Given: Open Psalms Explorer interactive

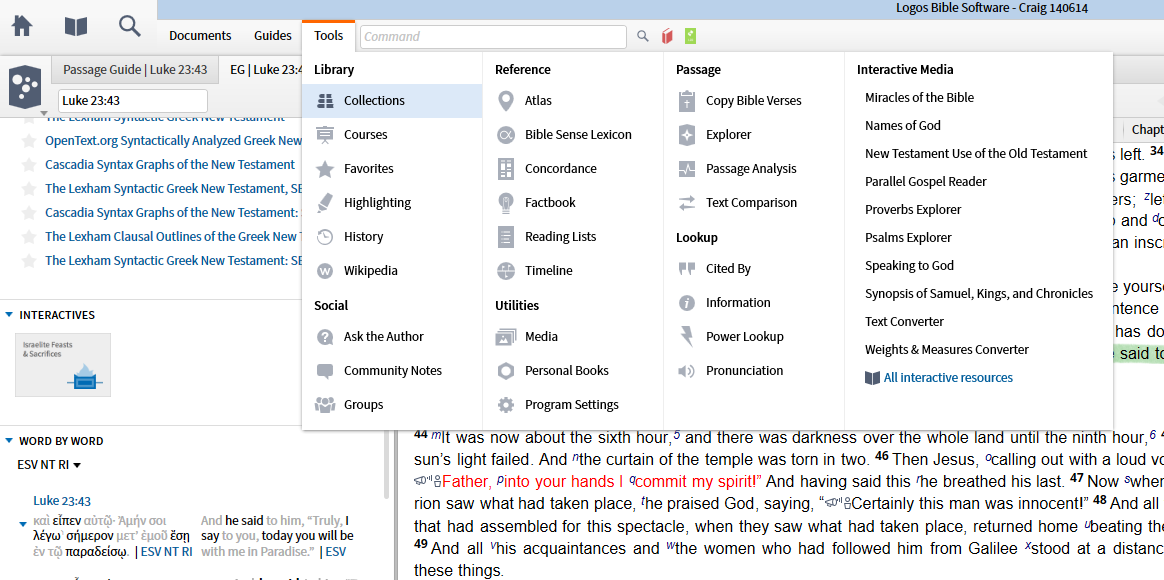Looking at the screenshot, I should [x=908, y=238].
